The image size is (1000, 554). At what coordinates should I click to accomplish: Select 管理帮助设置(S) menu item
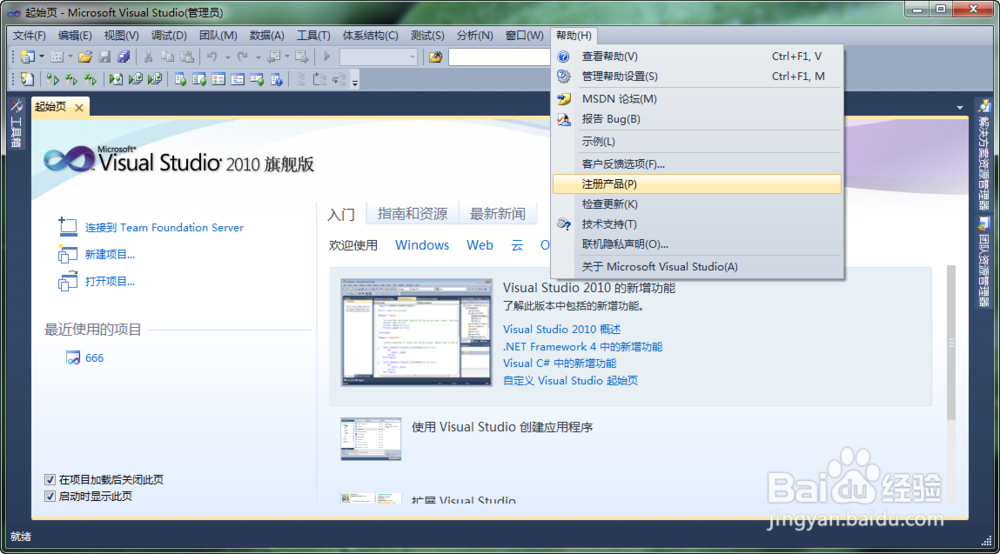point(697,76)
